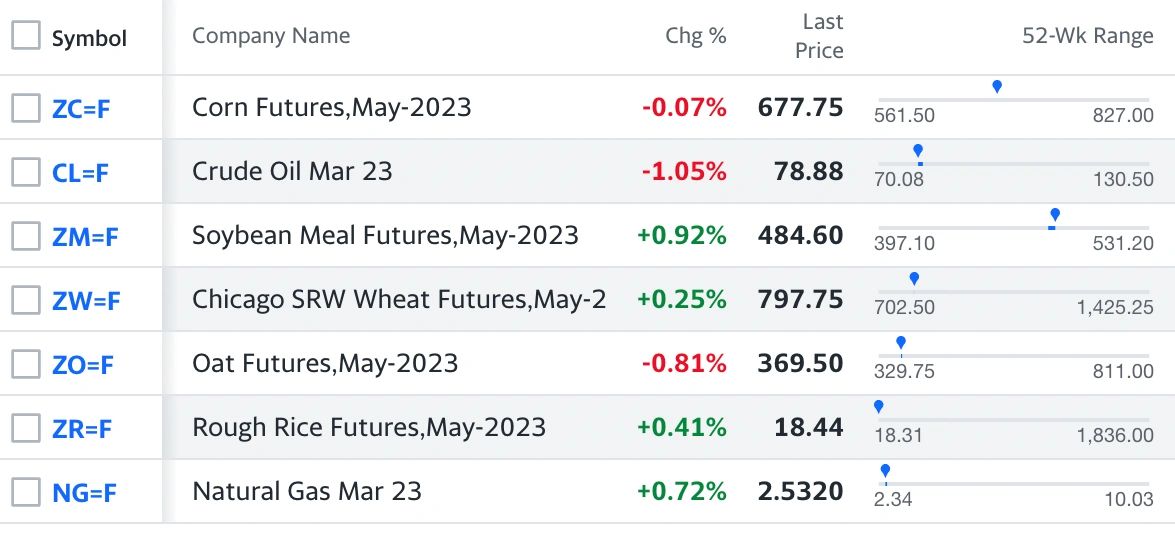
Task: Click the 52-Wk Range marker for Corn Futures
Action: click(997, 87)
